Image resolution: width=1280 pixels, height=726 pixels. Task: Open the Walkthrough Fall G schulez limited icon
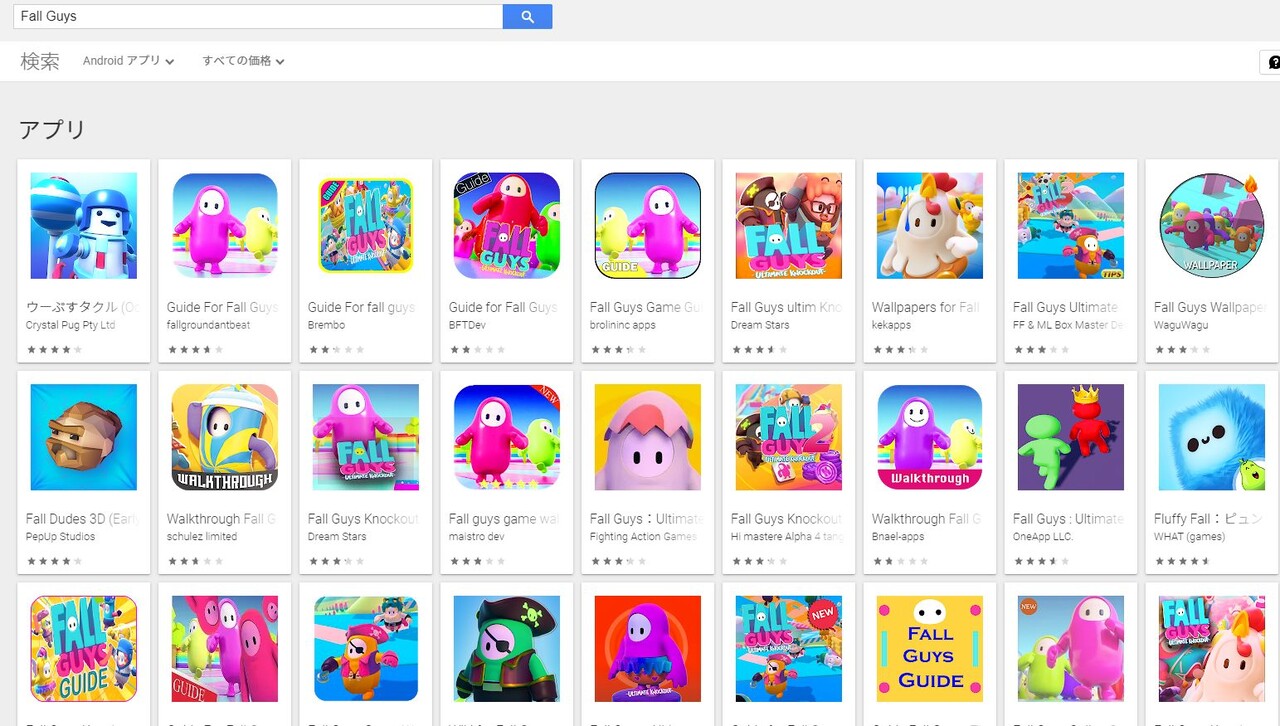[225, 437]
